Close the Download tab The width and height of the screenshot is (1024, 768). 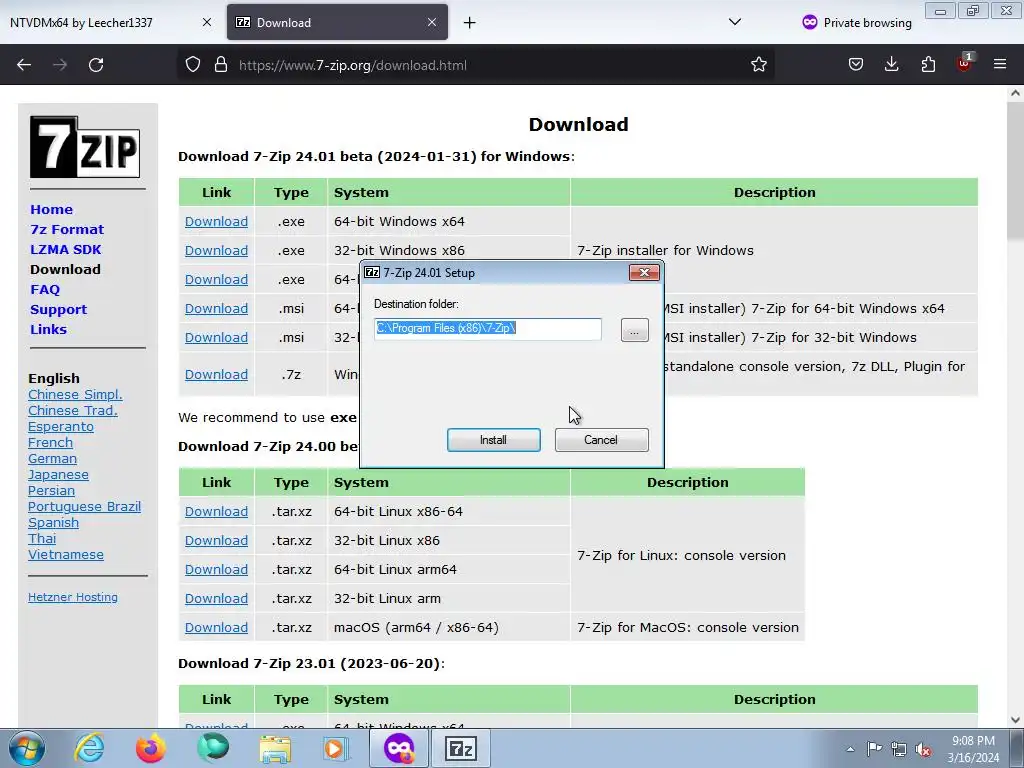432,22
